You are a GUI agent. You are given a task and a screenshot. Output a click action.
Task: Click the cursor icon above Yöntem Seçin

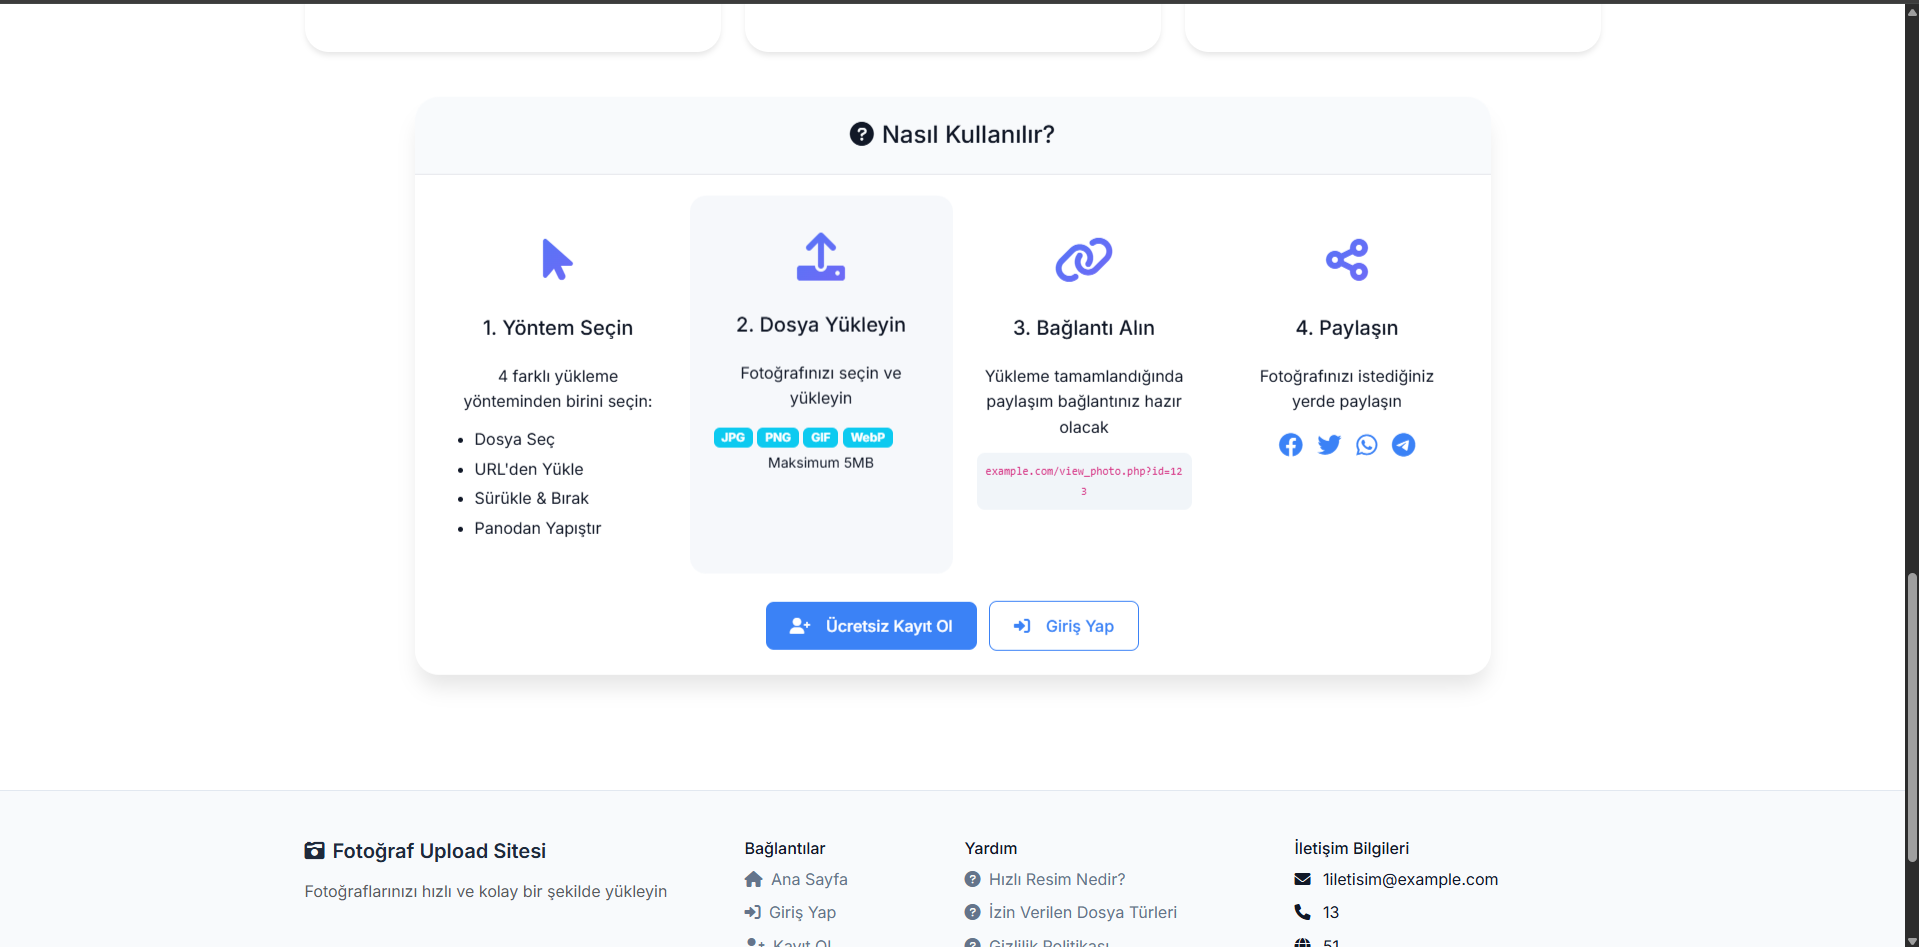(557, 260)
